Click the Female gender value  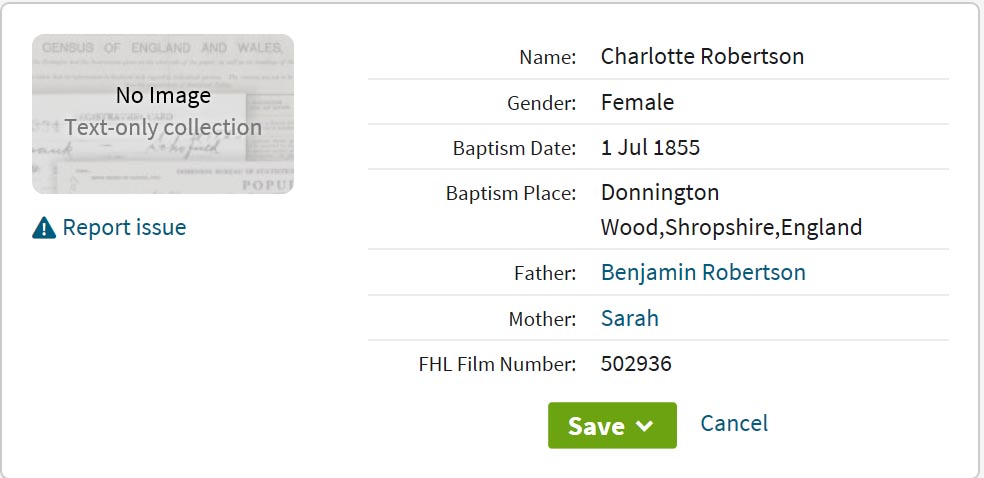[x=637, y=102]
